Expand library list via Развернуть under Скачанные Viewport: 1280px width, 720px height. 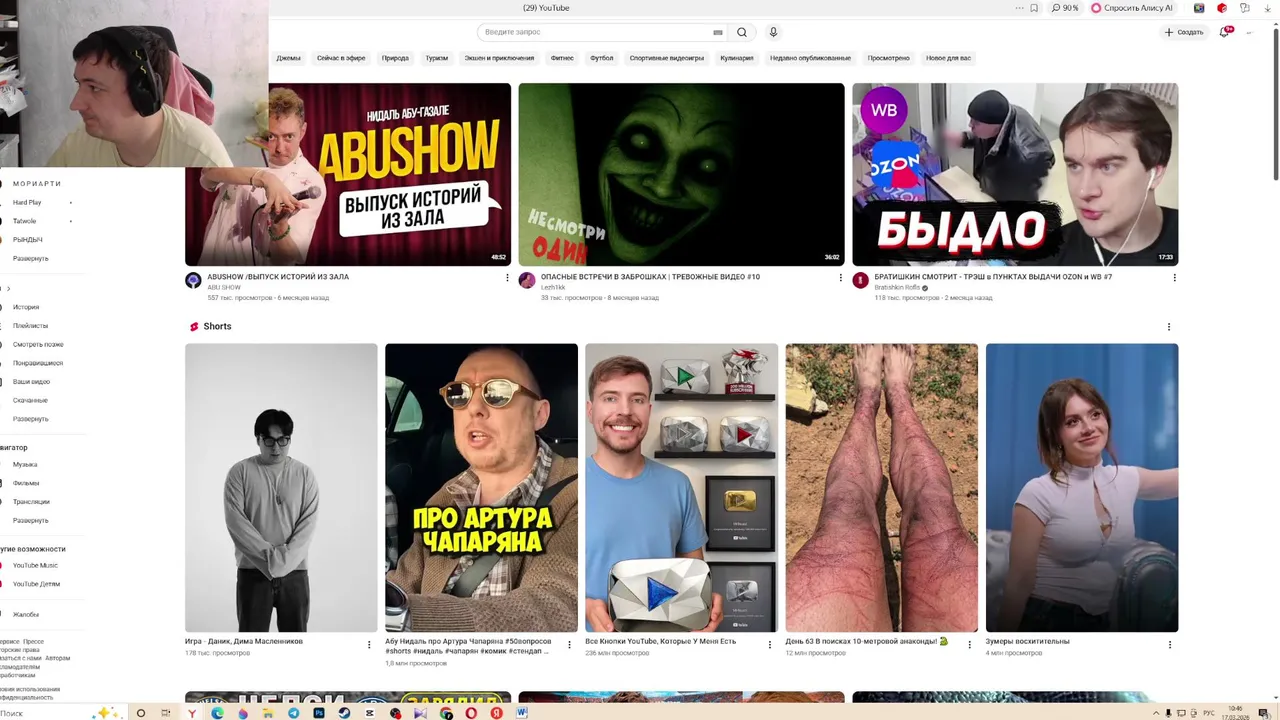(30, 419)
